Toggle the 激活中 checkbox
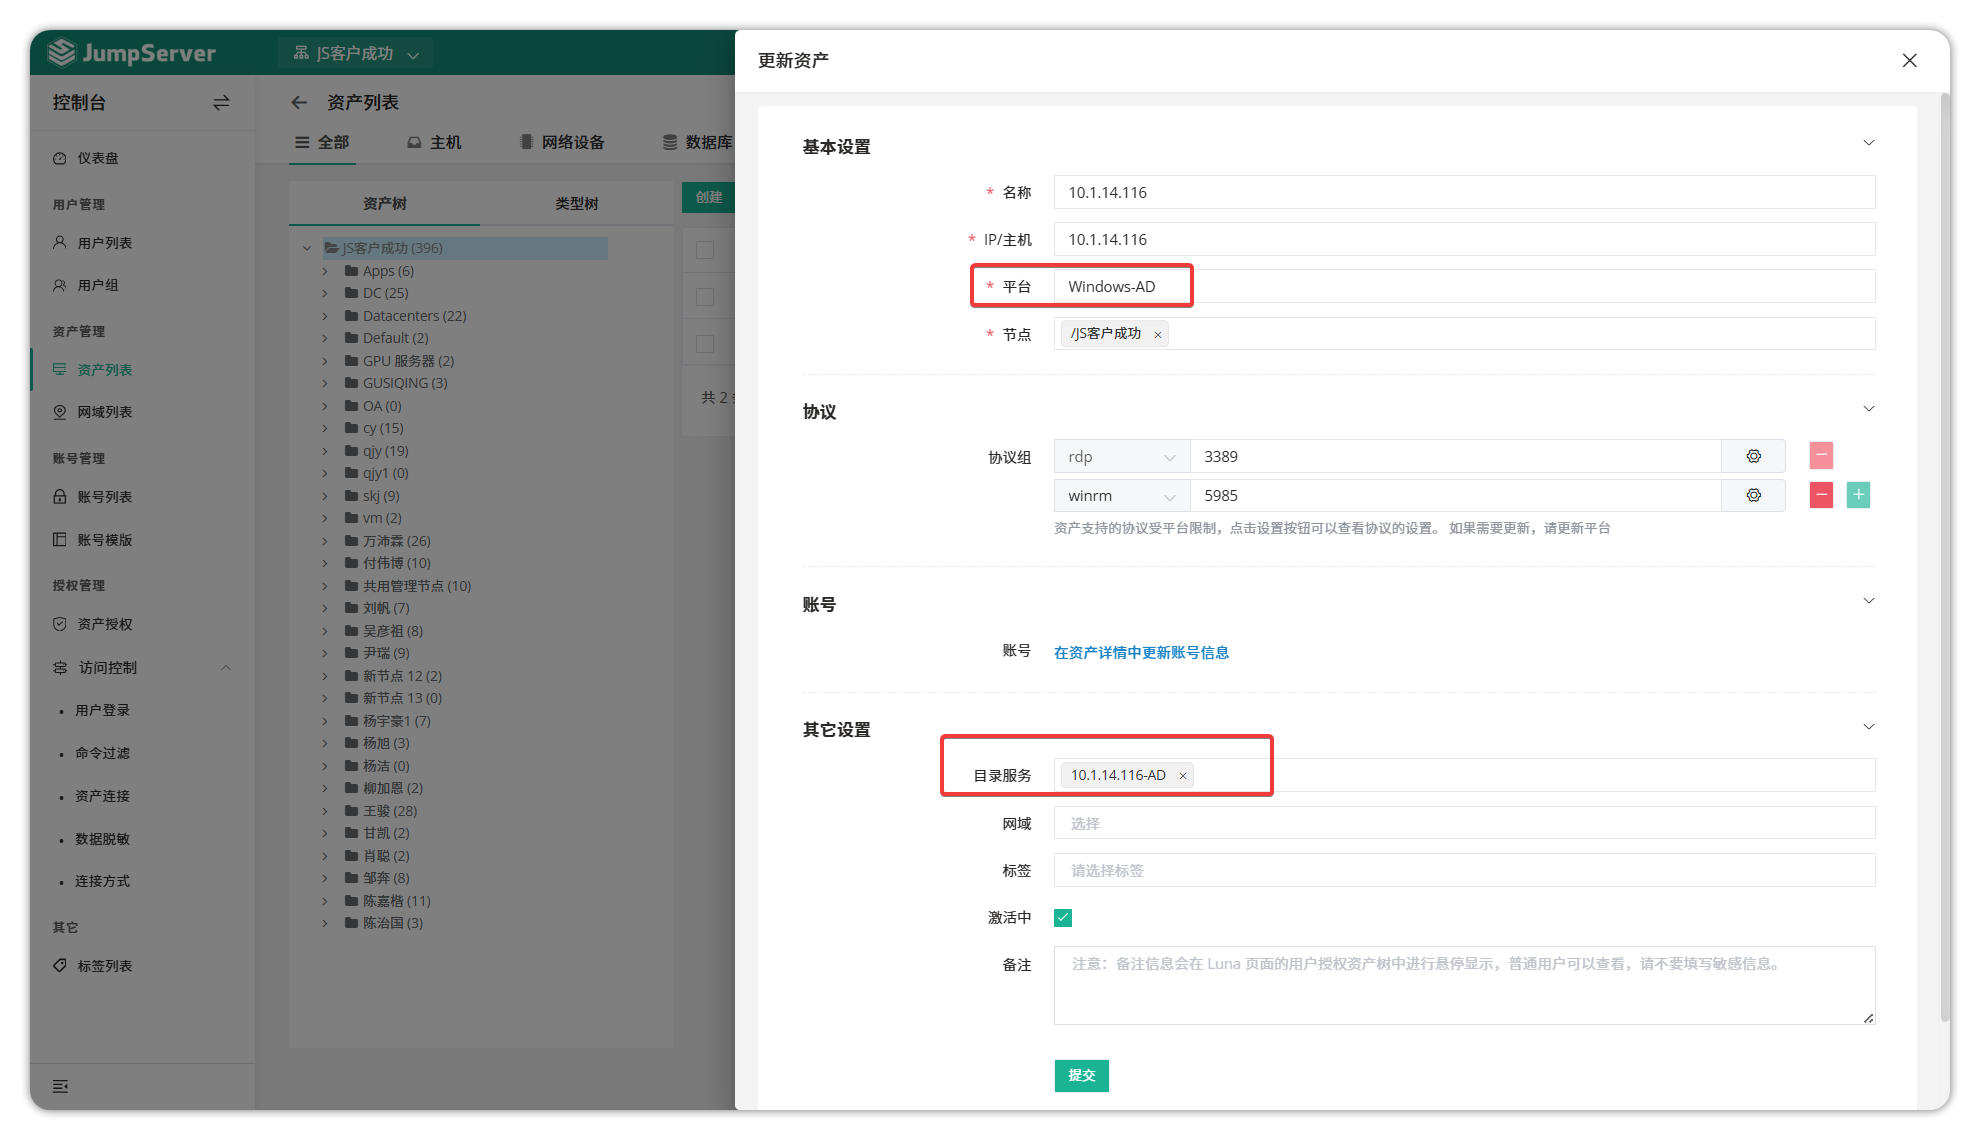 [x=1063, y=918]
